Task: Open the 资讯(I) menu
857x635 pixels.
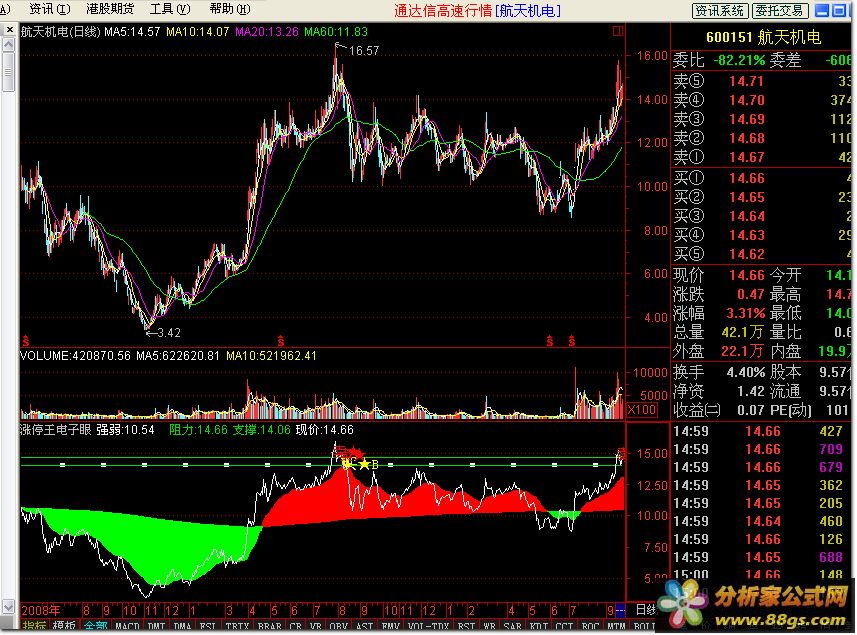Action: pyautogui.click(x=50, y=9)
